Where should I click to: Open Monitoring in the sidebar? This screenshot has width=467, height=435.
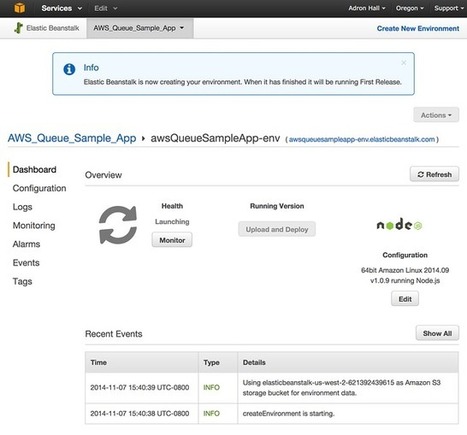tap(34, 225)
